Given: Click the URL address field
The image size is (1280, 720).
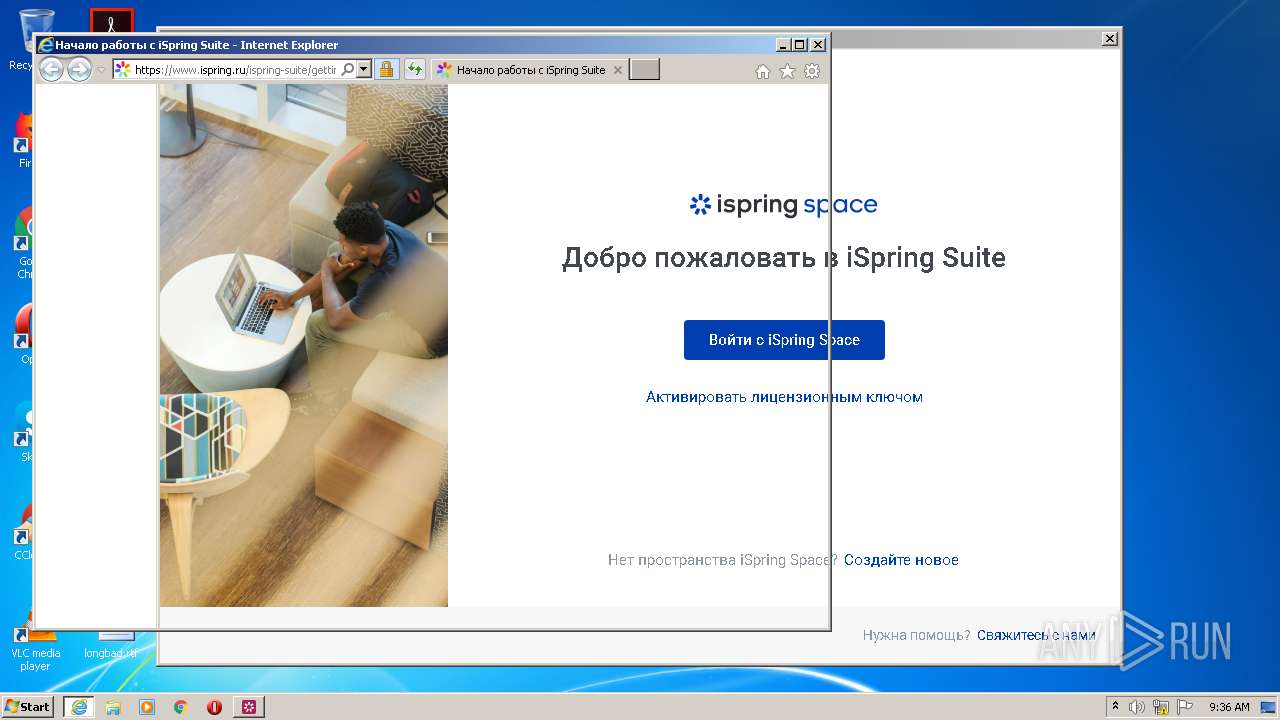Looking at the screenshot, I should click(236, 70).
